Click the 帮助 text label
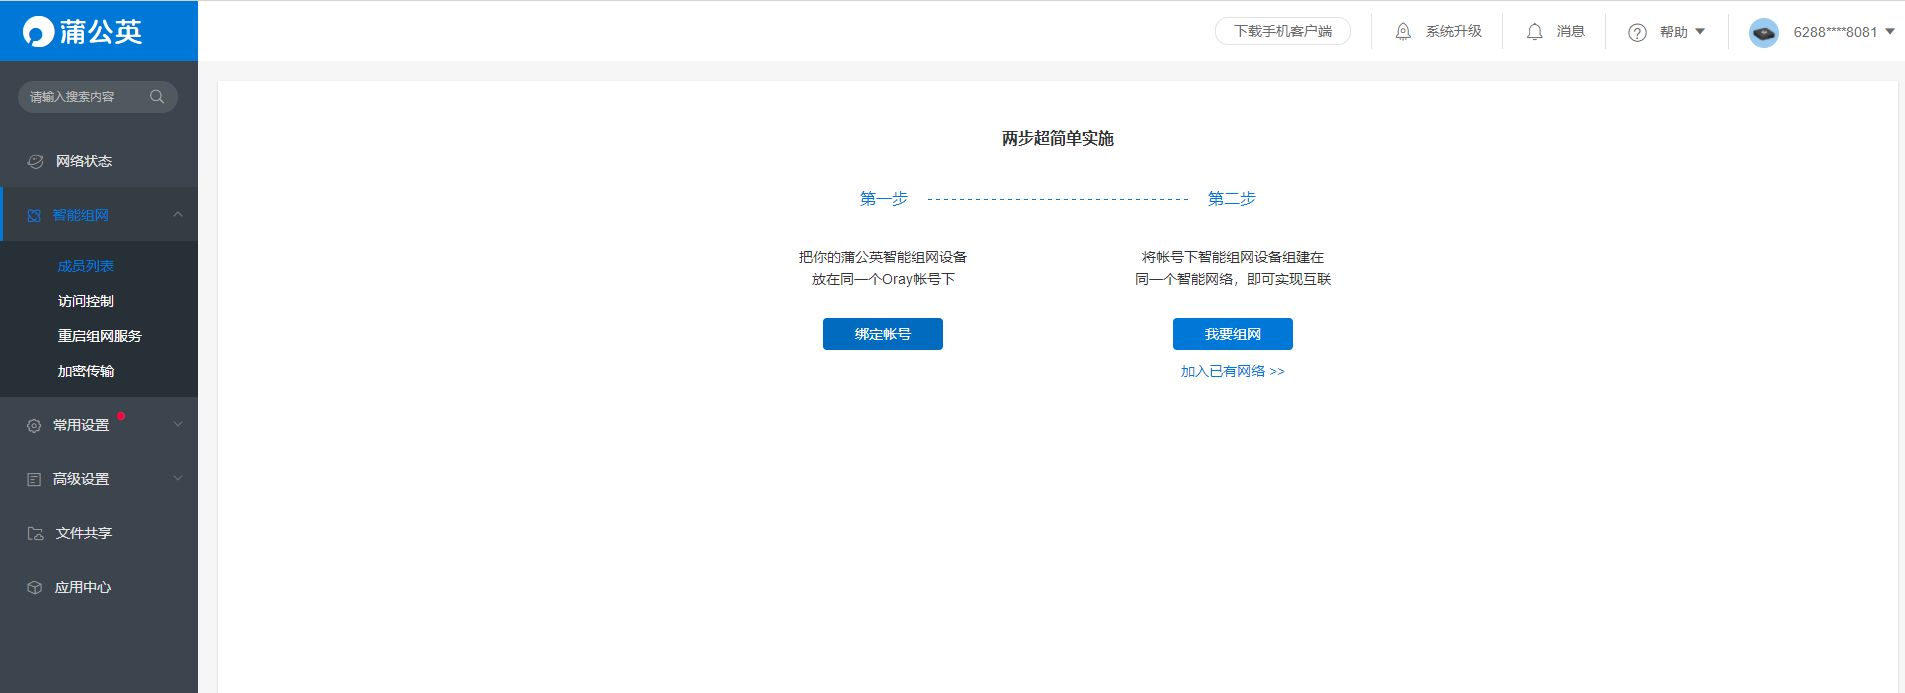Screen dimensions: 1905x693 pos(1674,32)
